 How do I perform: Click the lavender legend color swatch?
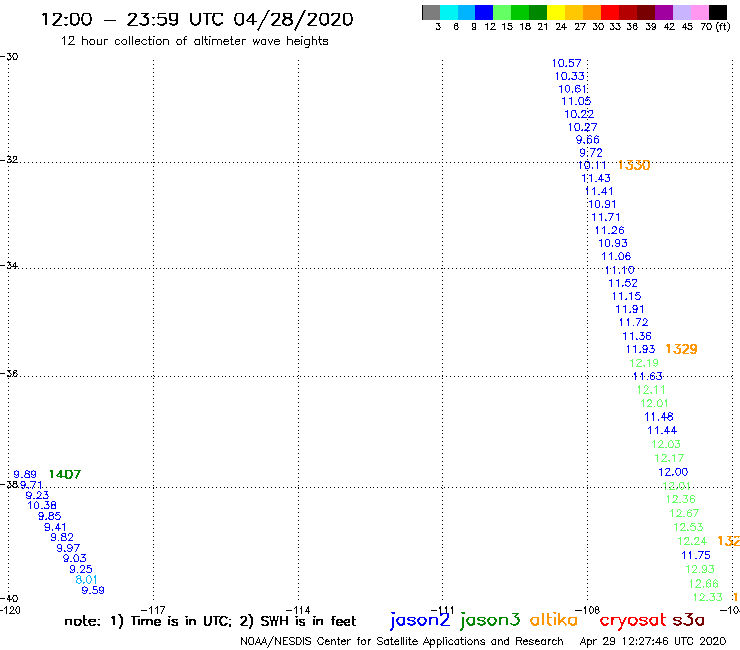[682, 12]
